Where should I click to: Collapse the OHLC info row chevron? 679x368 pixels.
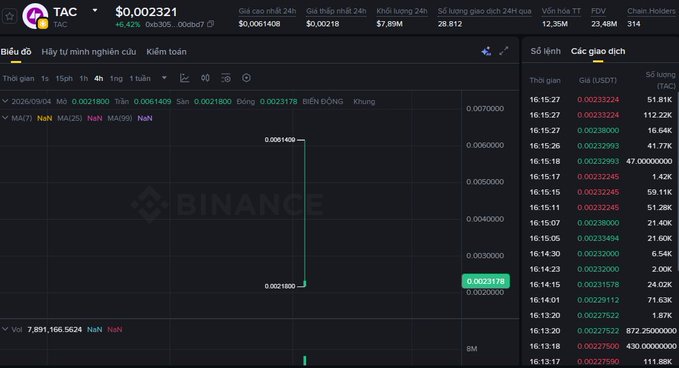pyautogui.click(x=5, y=101)
